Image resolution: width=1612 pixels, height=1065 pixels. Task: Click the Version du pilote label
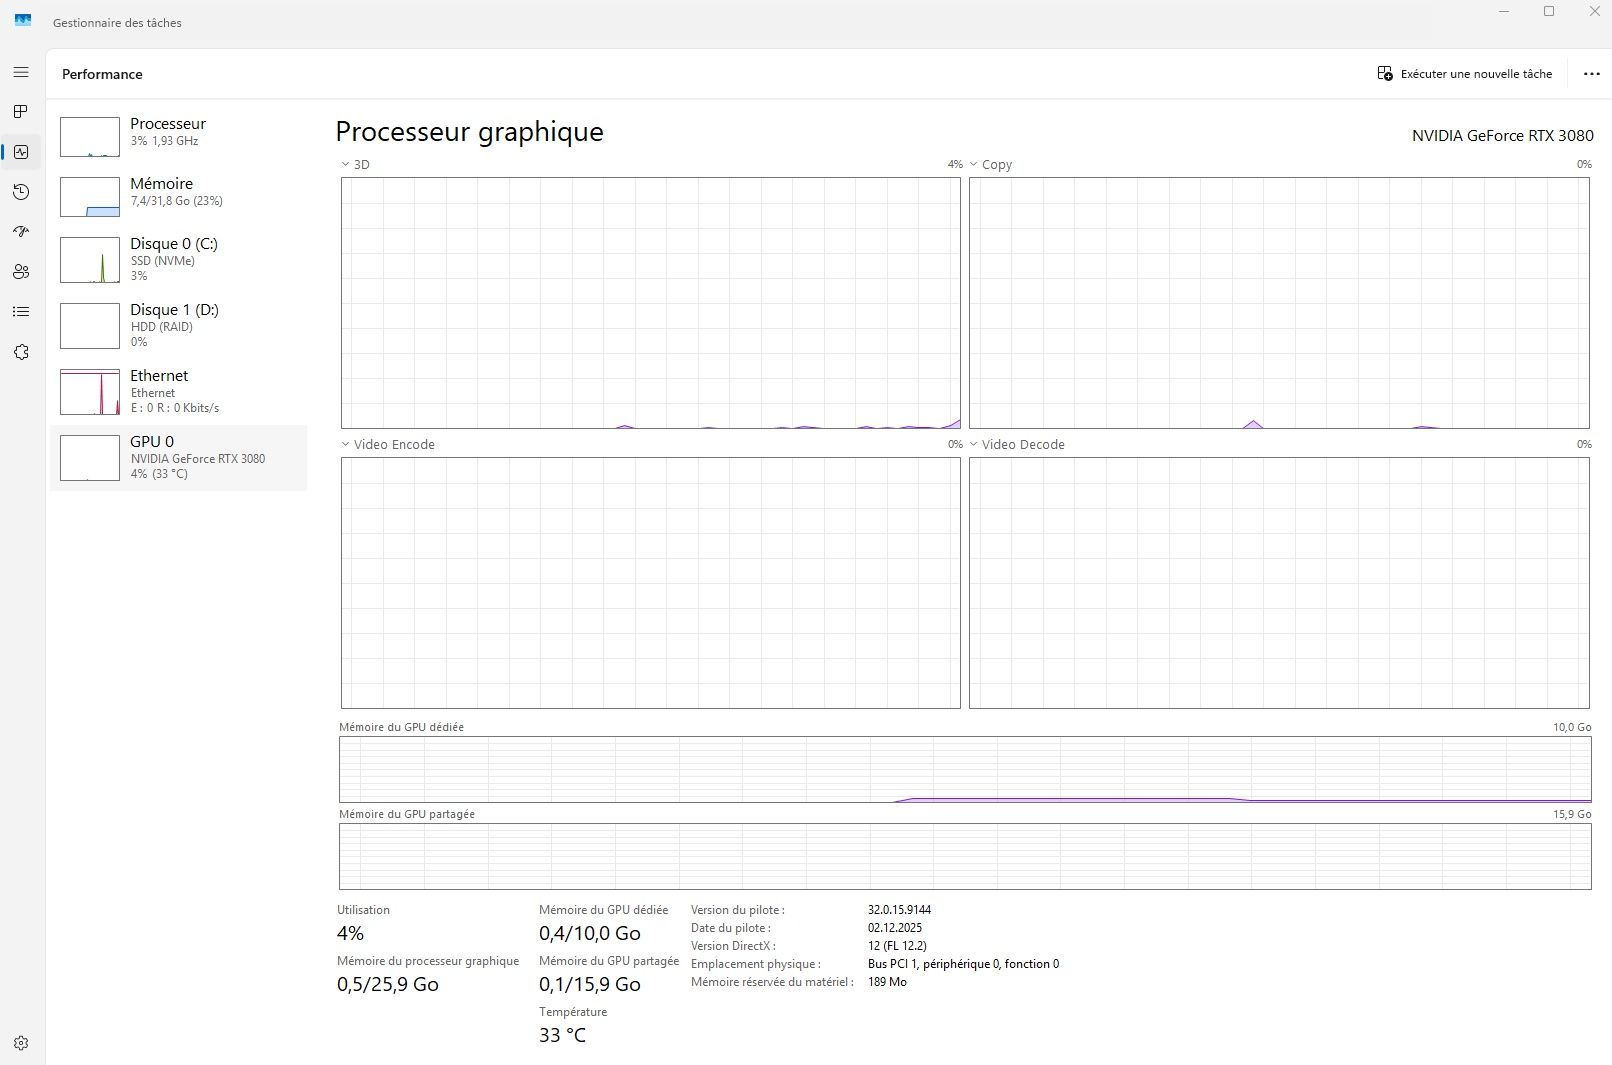[x=737, y=910]
